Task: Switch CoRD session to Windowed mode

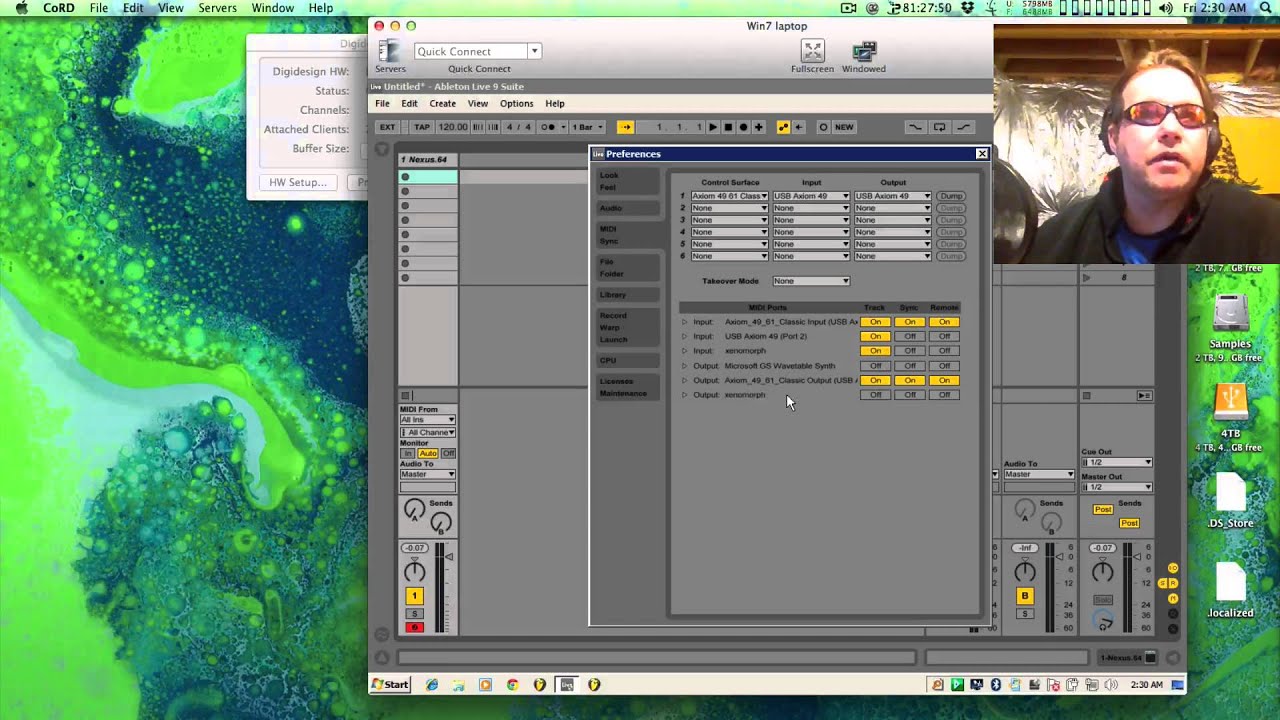Action: point(863,51)
